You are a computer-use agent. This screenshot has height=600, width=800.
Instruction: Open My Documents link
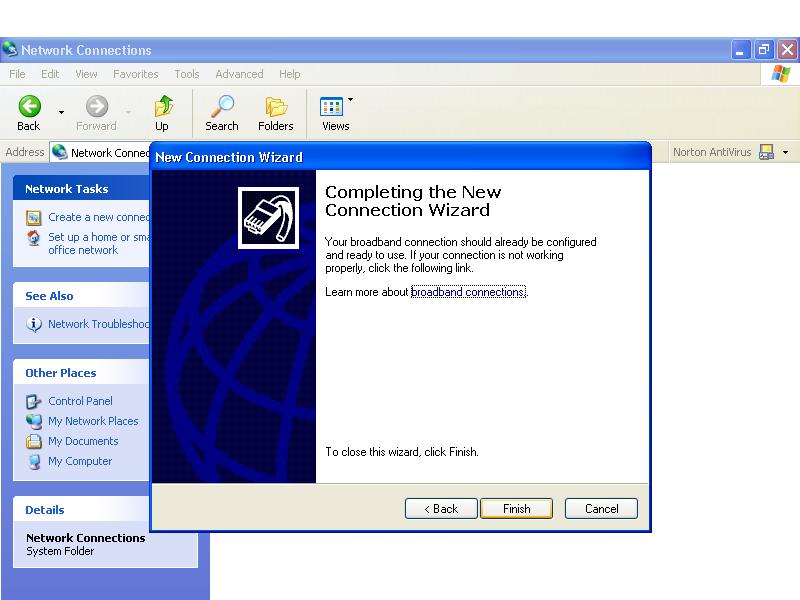(x=83, y=441)
